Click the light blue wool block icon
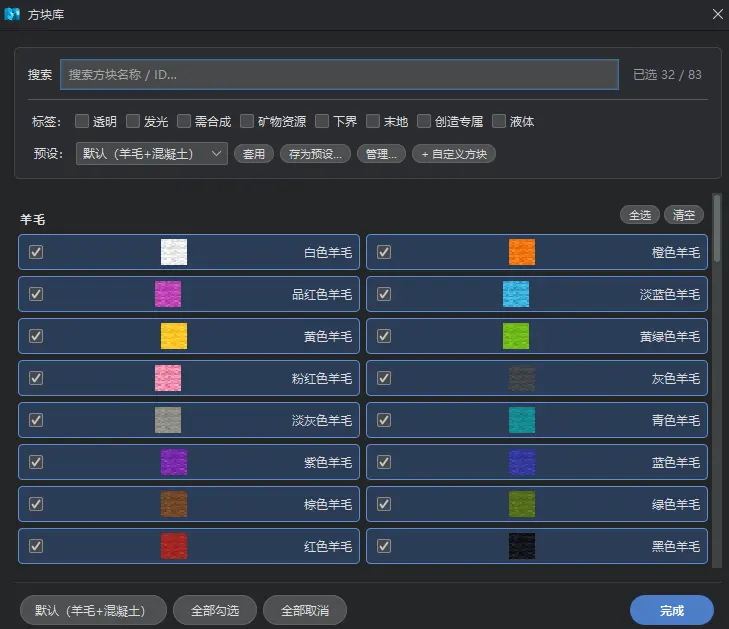 [x=516, y=294]
